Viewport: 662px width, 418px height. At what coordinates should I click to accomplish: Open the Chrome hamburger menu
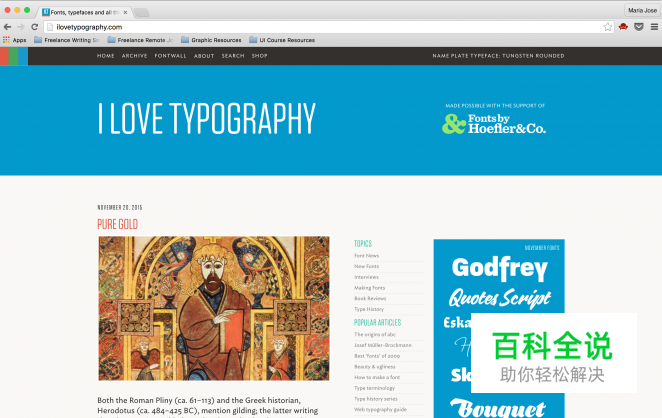point(653,27)
